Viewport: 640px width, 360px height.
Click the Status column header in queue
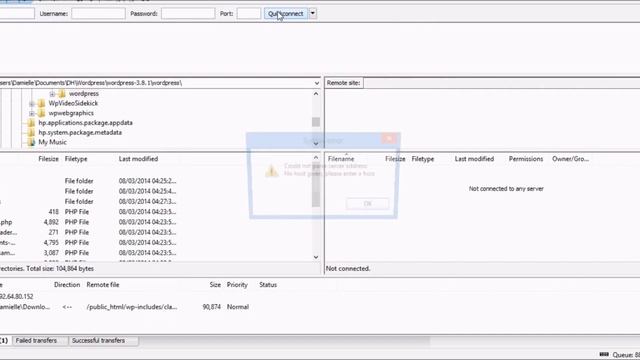pyautogui.click(x=268, y=285)
